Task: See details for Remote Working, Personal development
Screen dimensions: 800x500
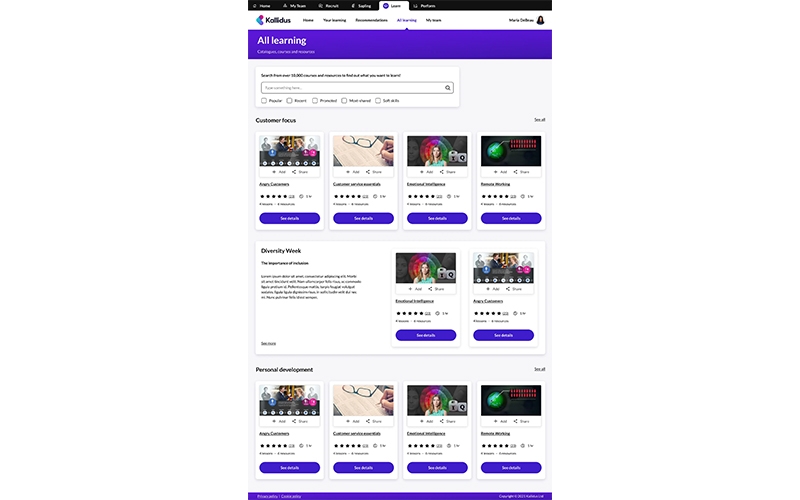Action: click(x=511, y=467)
